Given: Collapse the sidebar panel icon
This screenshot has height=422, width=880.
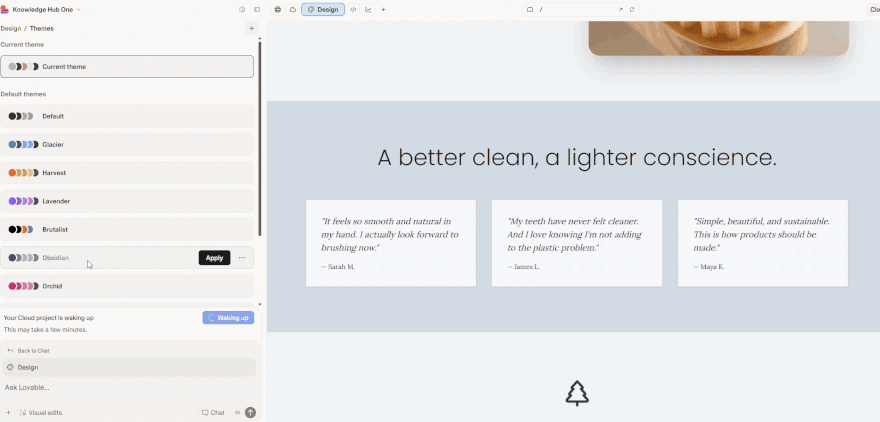Looking at the screenshot, I should tap(256, 9).
